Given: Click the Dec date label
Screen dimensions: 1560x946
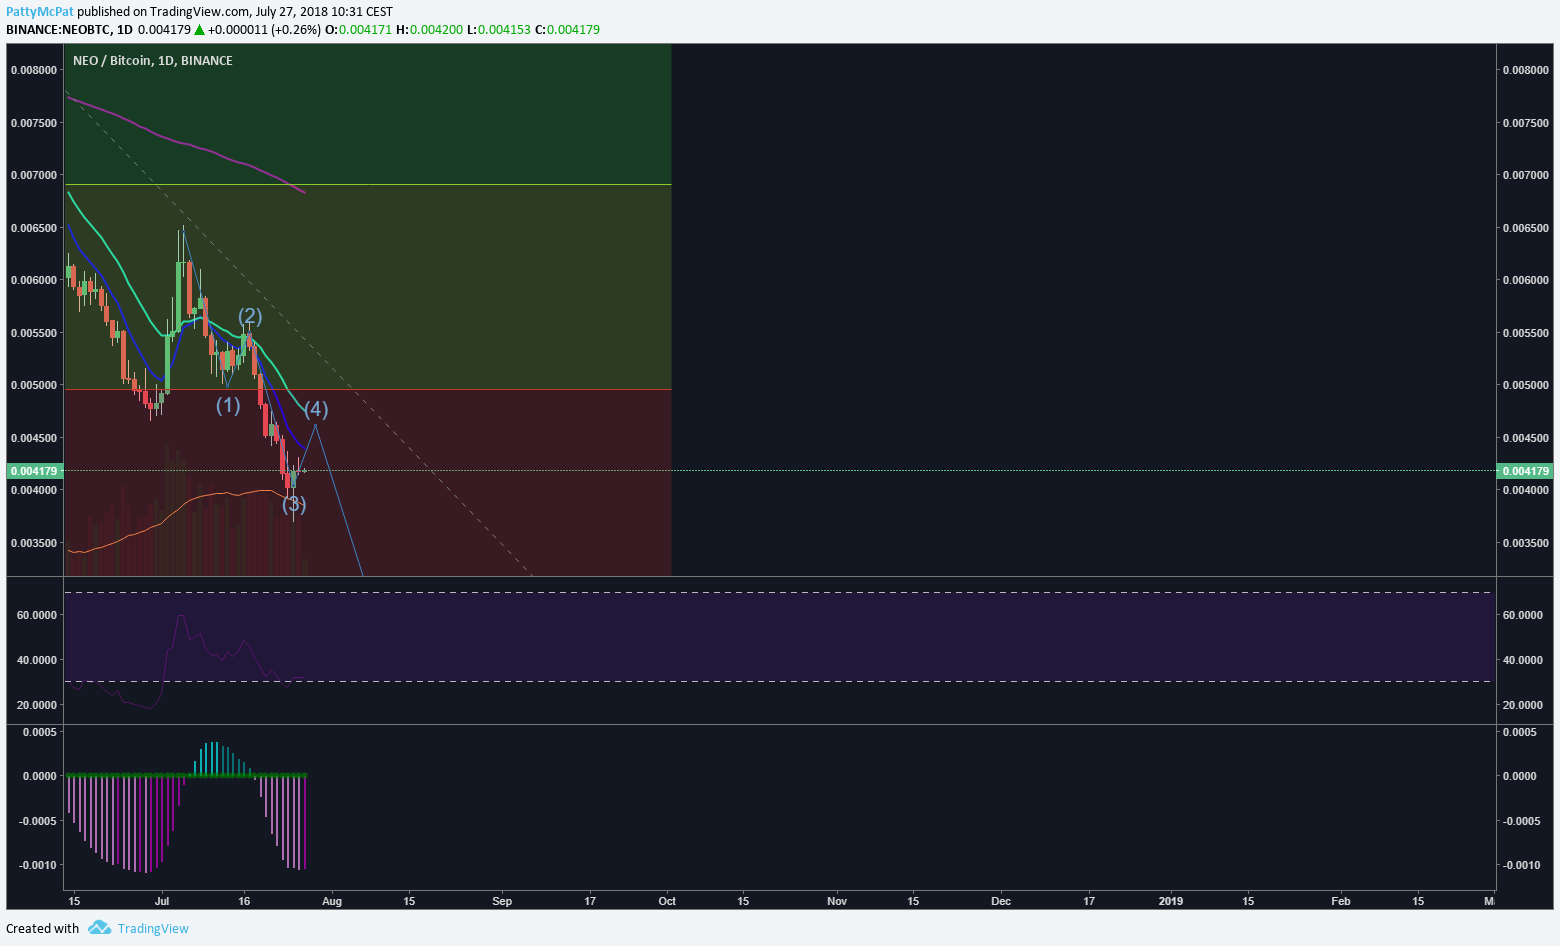Looking at the screenshot, I should pyautogui.click(x=1001, y=901).
